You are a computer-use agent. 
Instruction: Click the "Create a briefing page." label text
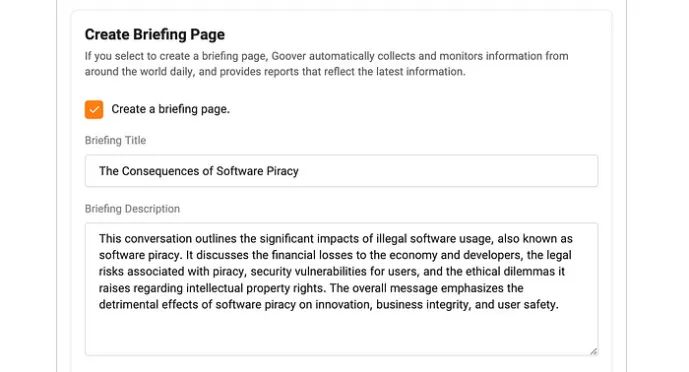[170, 109]
